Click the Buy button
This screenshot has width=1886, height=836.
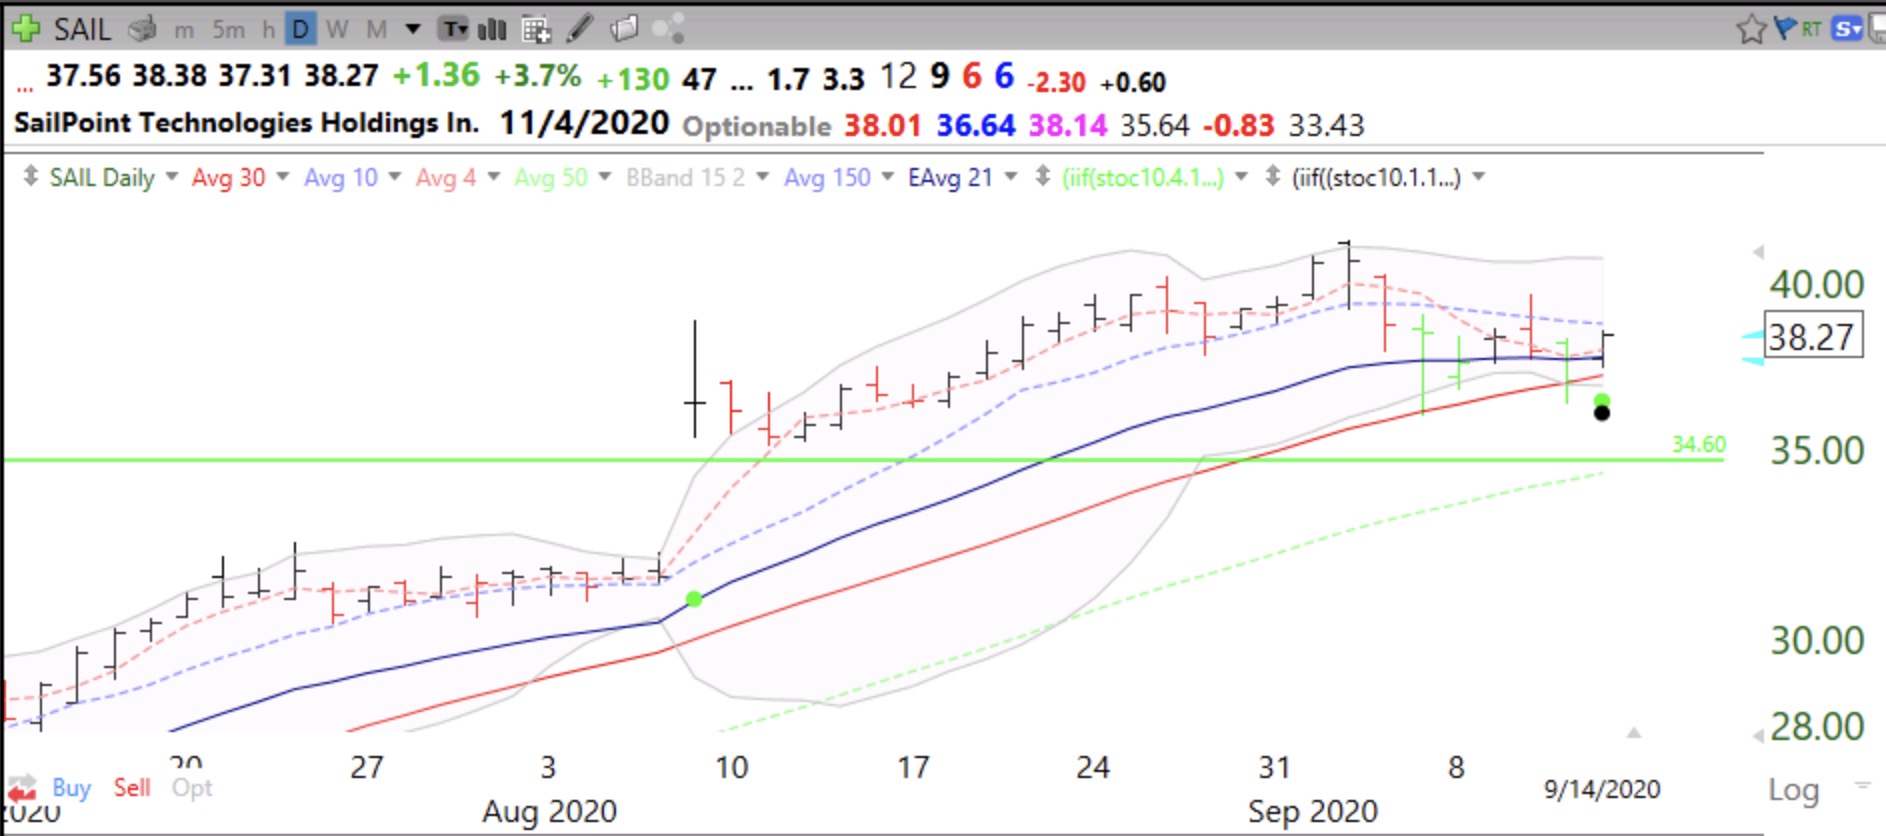(x=72, y=788)
